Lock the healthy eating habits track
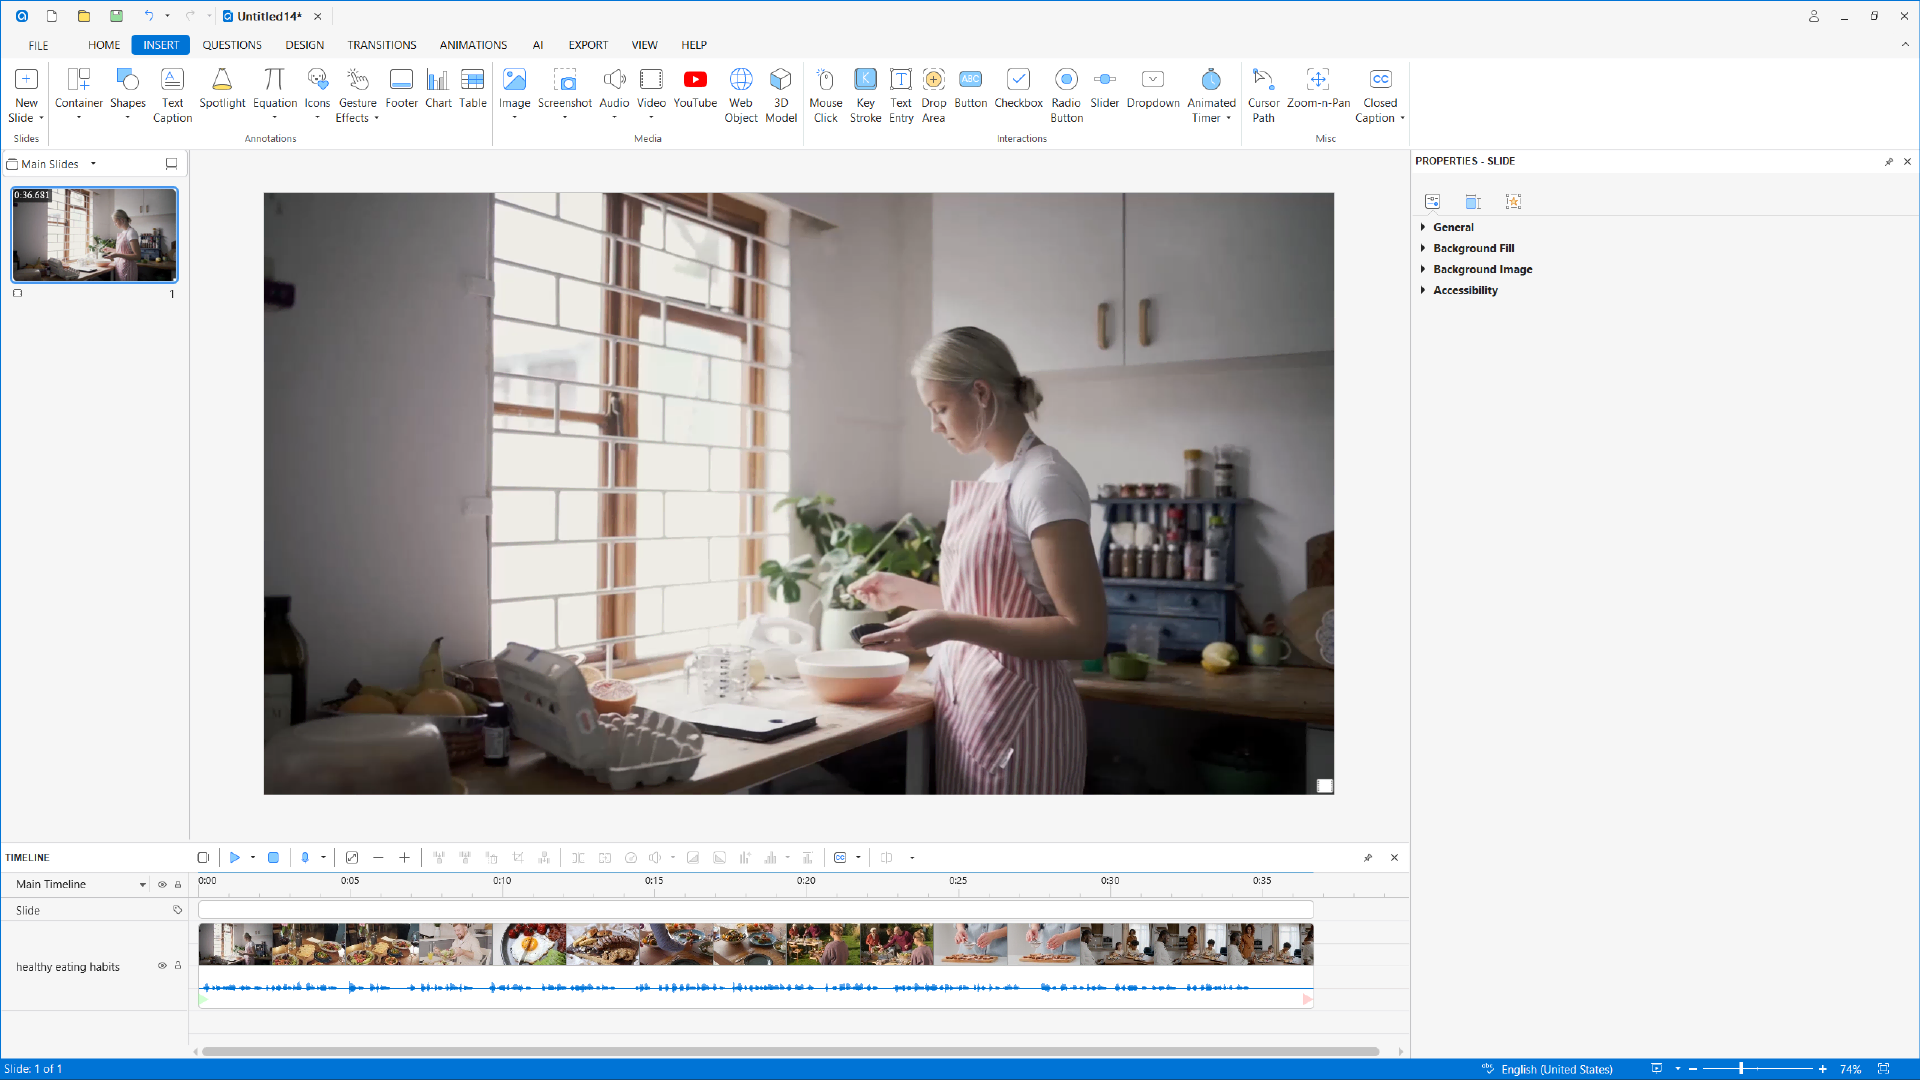The image size is (1921, 1081). click(178, 966)
